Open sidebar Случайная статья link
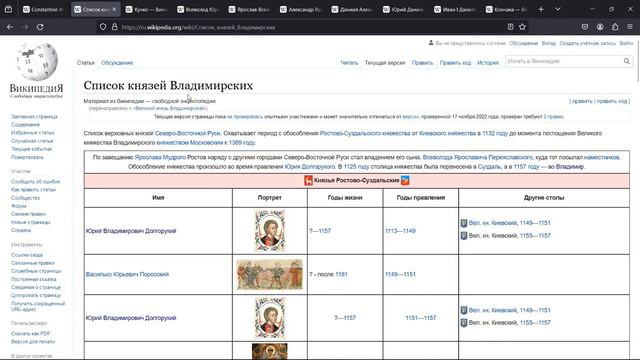The height and width of the screenshot is (360, 640). [x=32, y=141]
